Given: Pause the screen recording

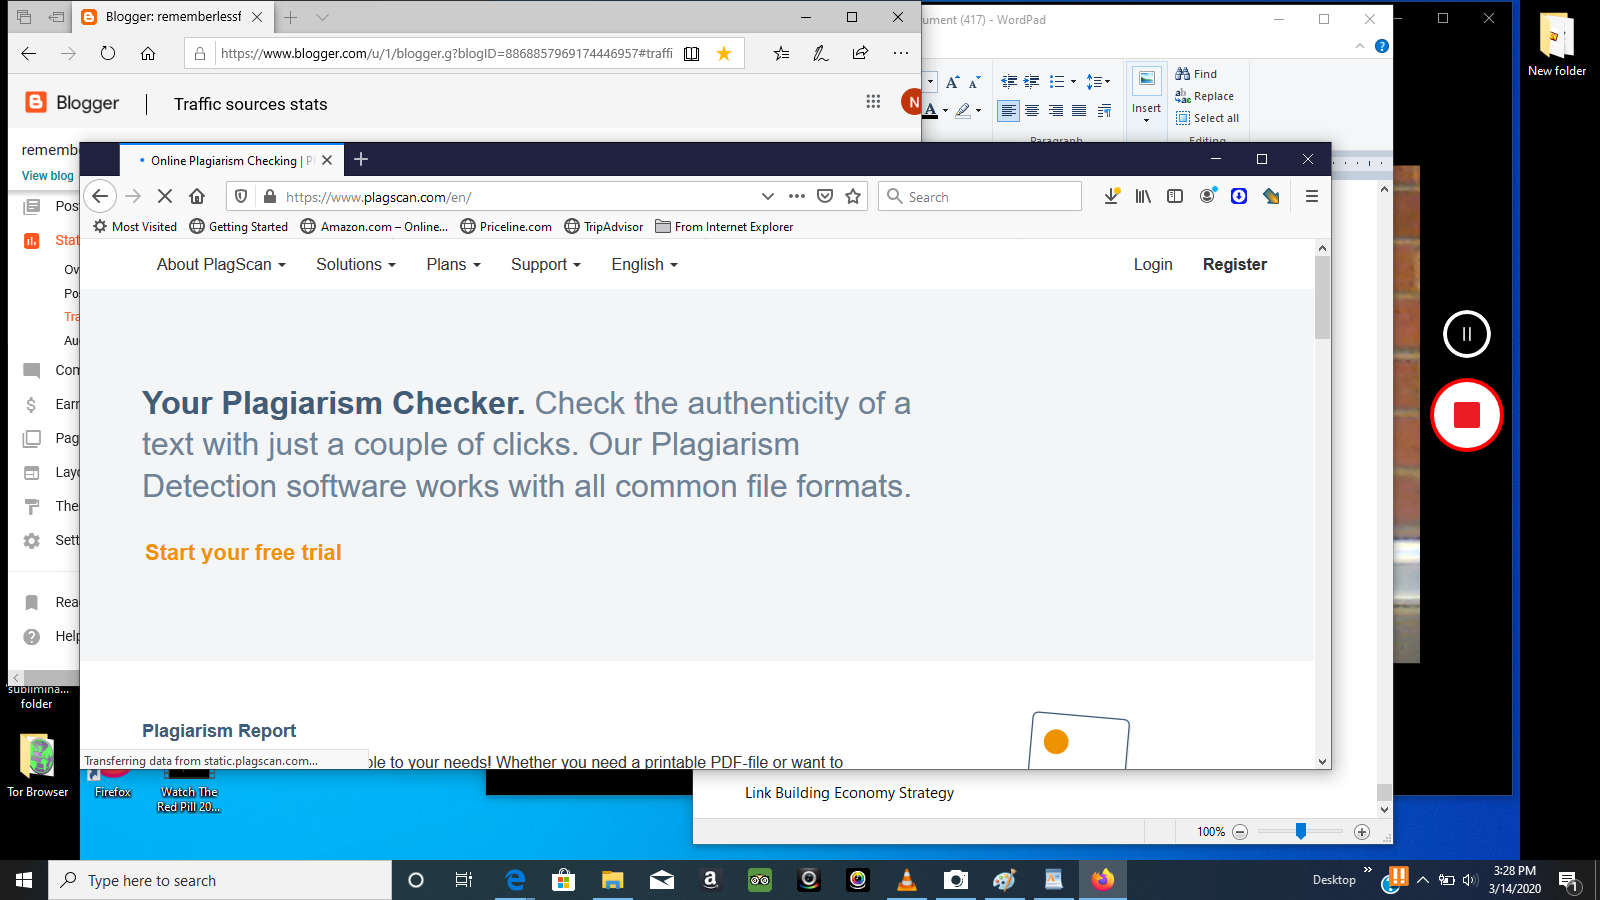Looking at the screenshot, I should pyautogui.click(x=1467, y=334).
